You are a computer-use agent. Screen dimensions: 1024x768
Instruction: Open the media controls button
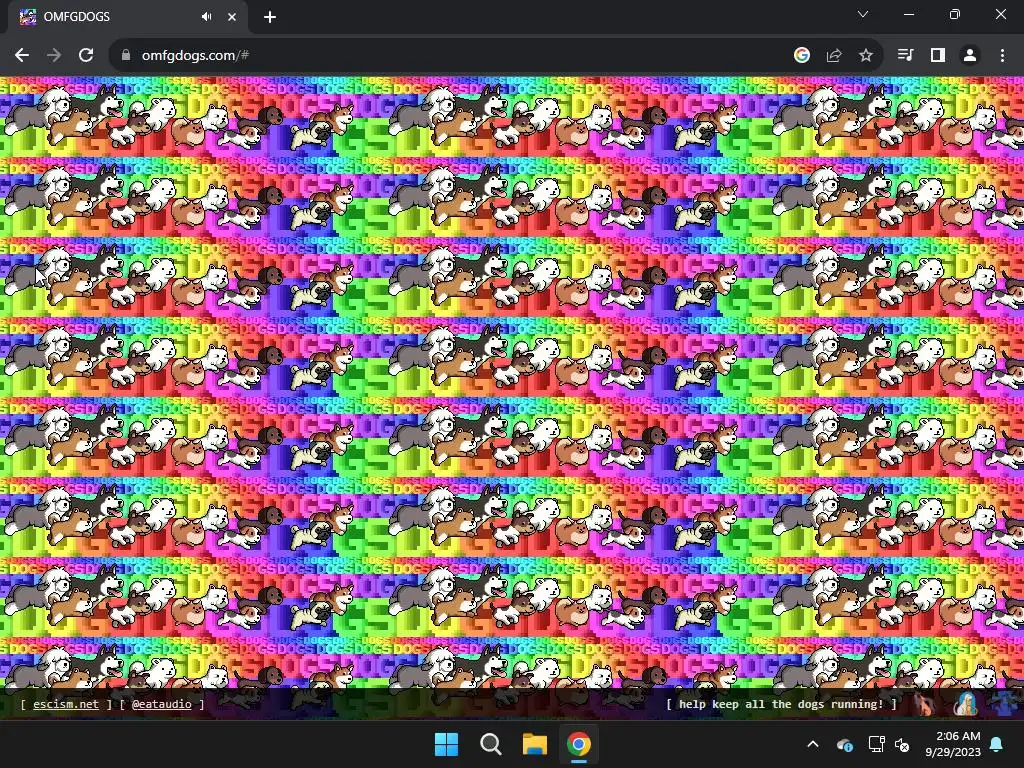905,56
